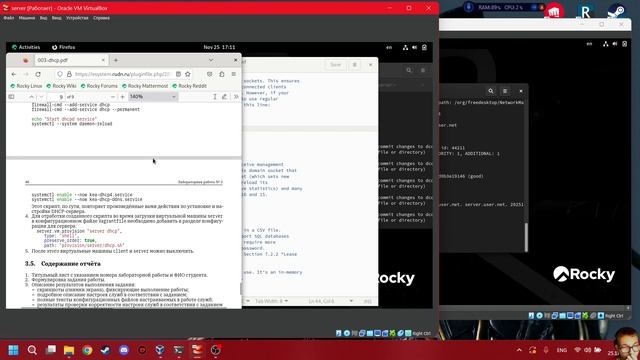Launch Google Chrome from taskbar
Image resolution: width=640 pixels, height=360 pixels.
pos(87,350)
